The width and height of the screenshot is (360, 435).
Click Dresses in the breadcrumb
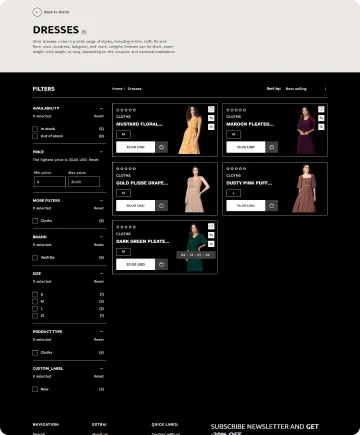point(134,89)
